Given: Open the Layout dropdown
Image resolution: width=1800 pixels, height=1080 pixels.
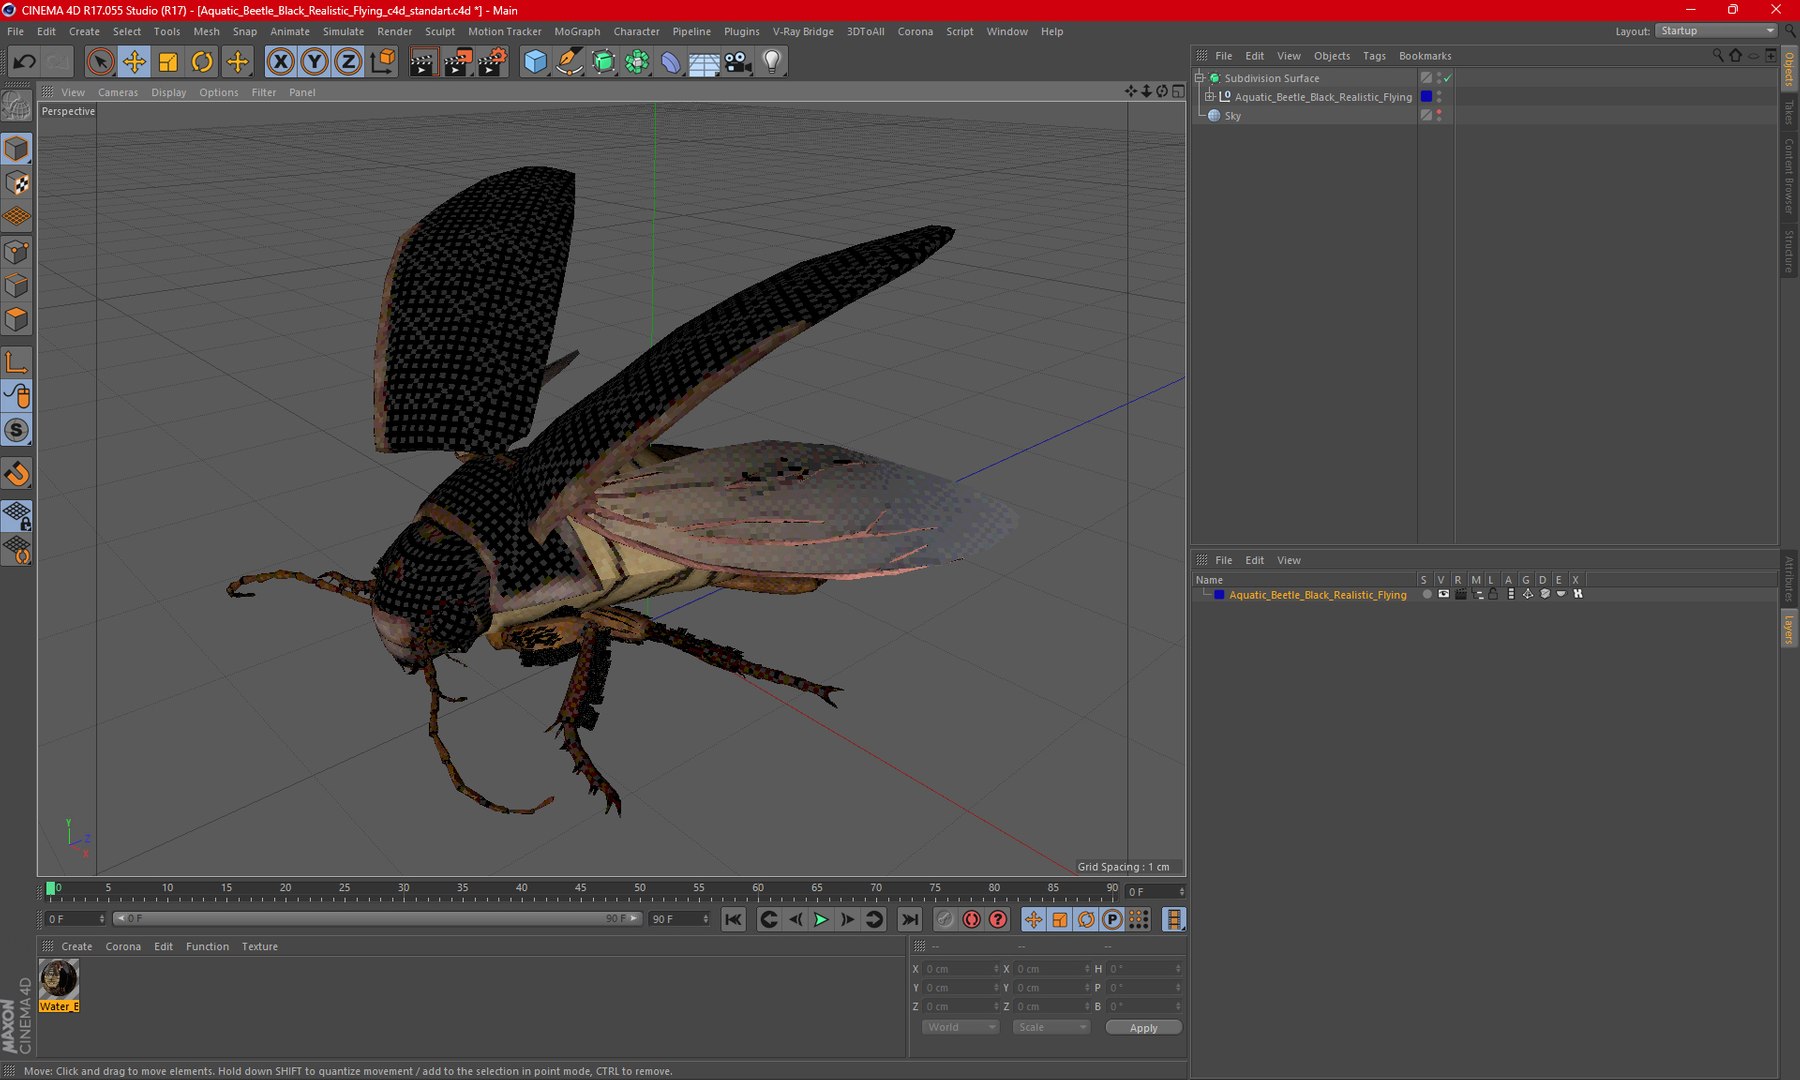Looking at the screenshot, I should click(x=1716, y=31).
